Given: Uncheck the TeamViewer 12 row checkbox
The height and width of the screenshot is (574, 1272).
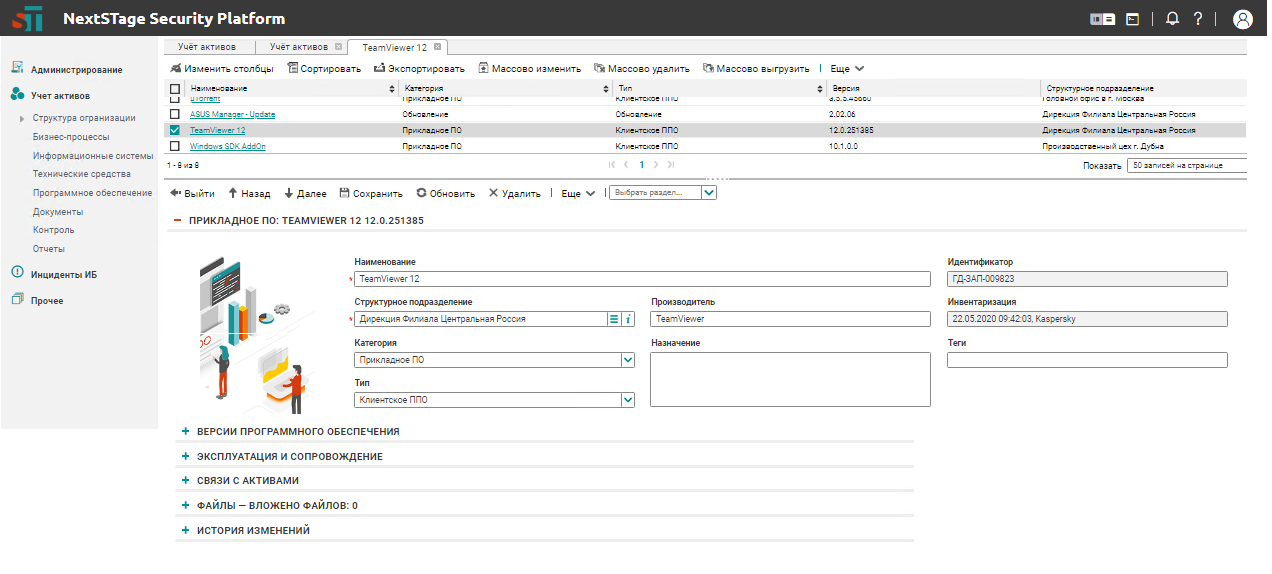Looking at the screenshot, I should (175, 130).
